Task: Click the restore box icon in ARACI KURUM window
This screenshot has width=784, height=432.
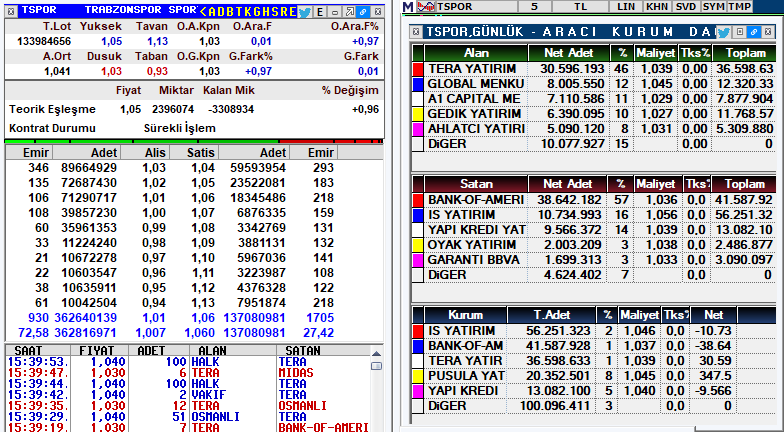Action: click(740, 32)
